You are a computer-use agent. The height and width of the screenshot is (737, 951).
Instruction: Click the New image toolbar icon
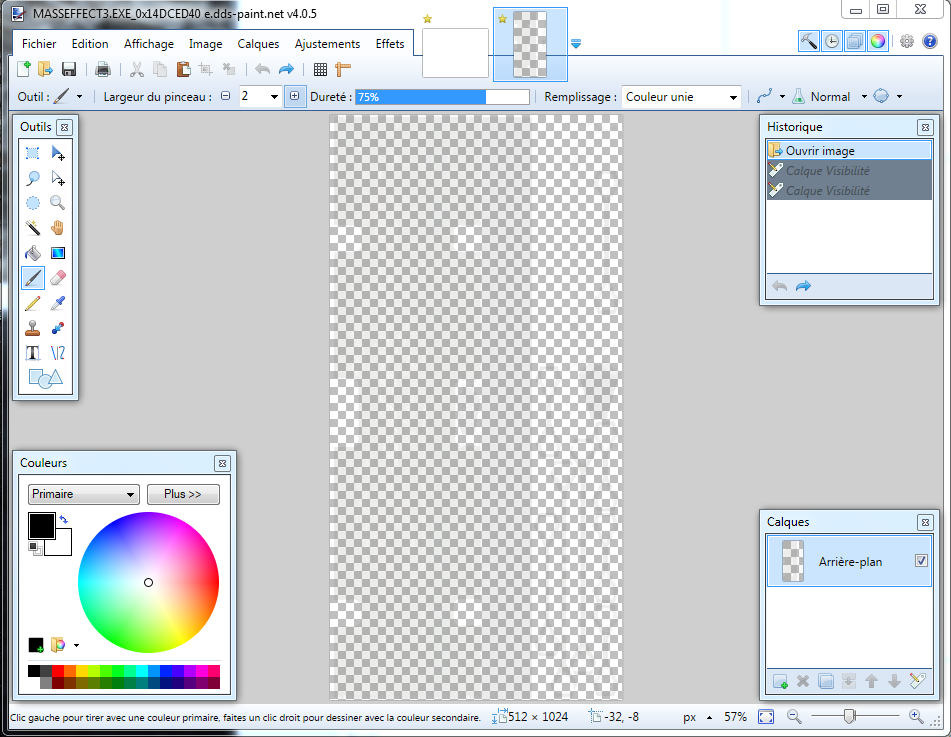[x=23, y=69]
